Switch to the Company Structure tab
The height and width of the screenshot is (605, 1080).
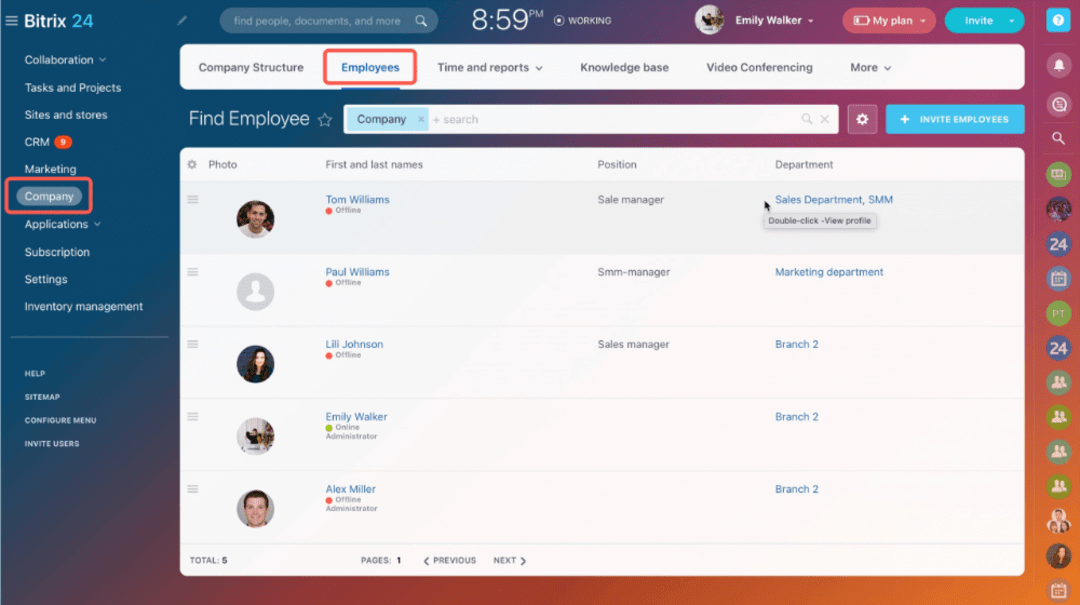coord(252,67)
